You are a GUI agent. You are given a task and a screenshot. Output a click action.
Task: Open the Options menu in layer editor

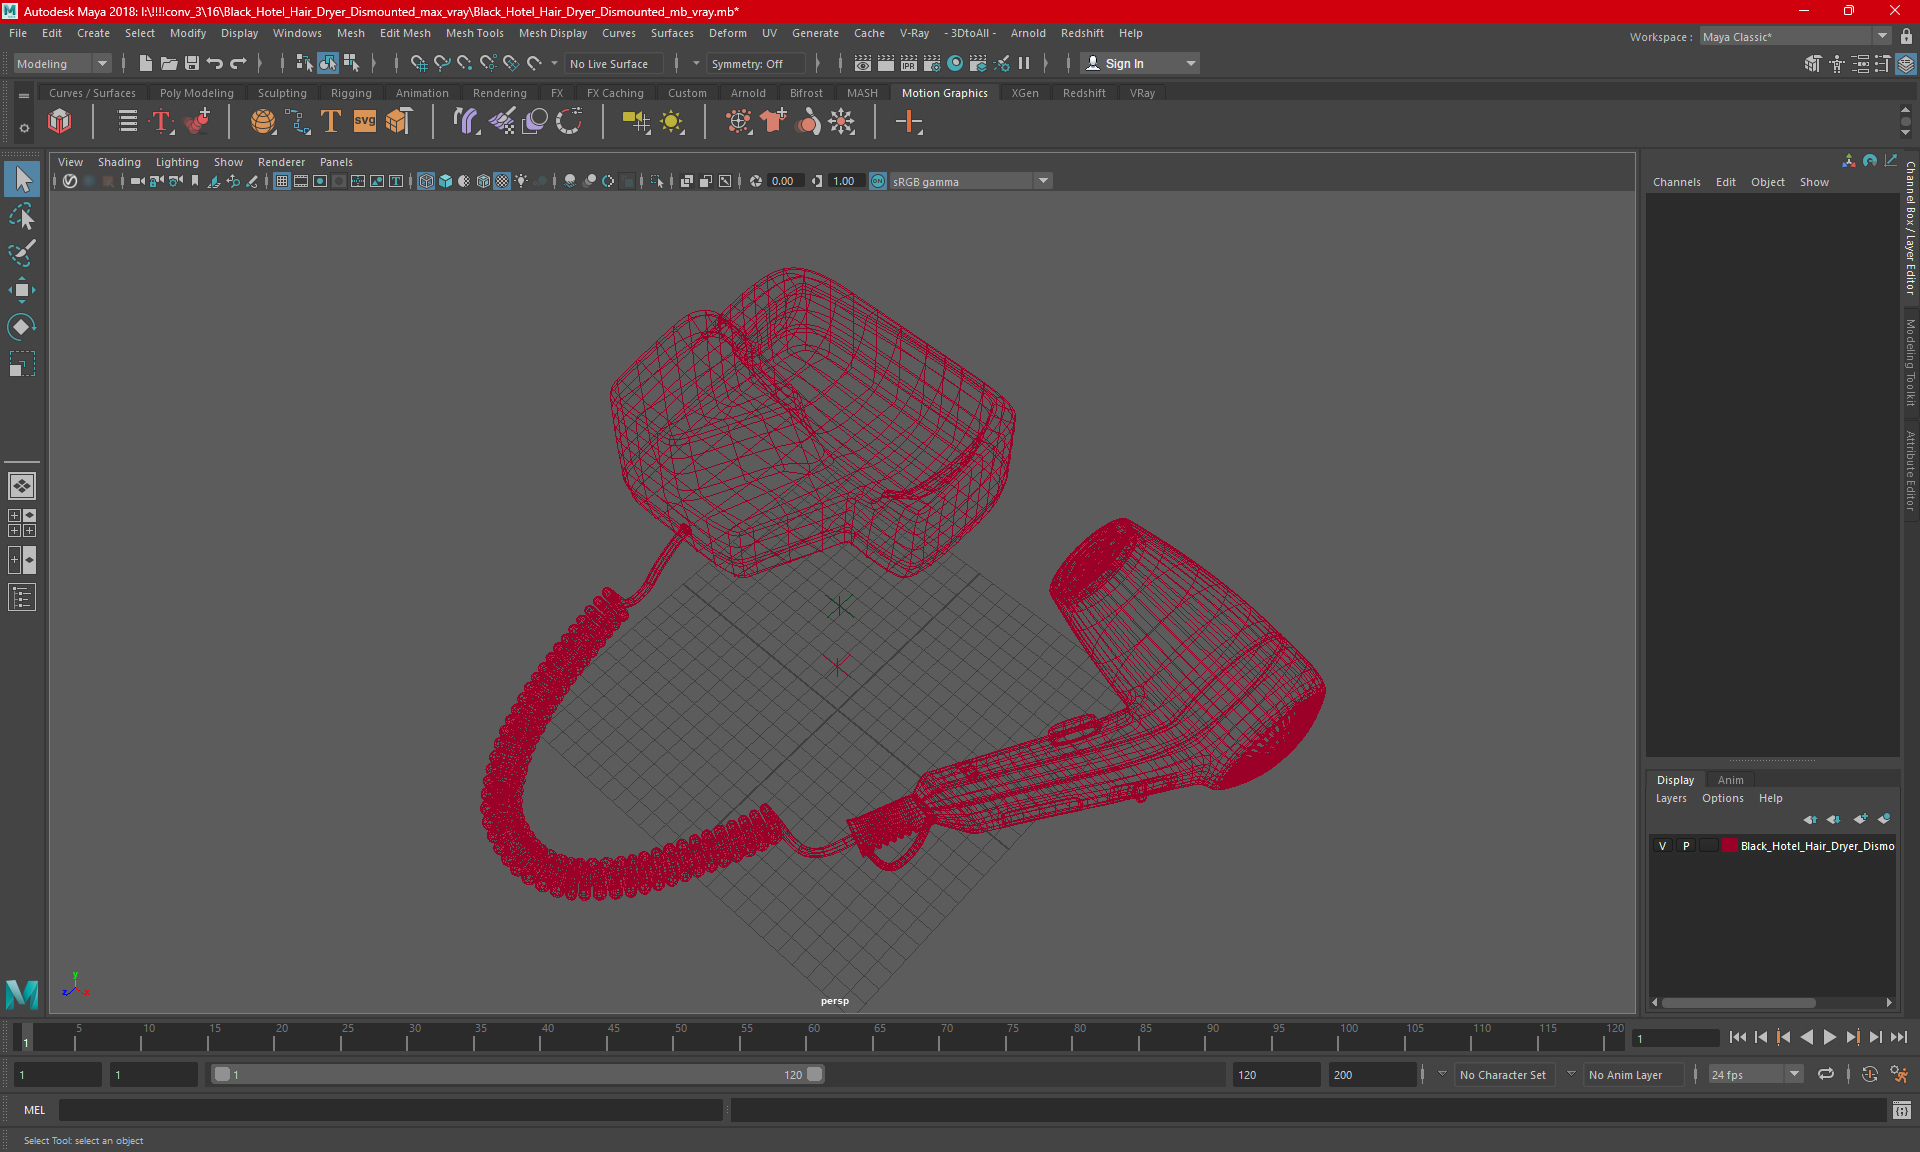[1722, 798]
